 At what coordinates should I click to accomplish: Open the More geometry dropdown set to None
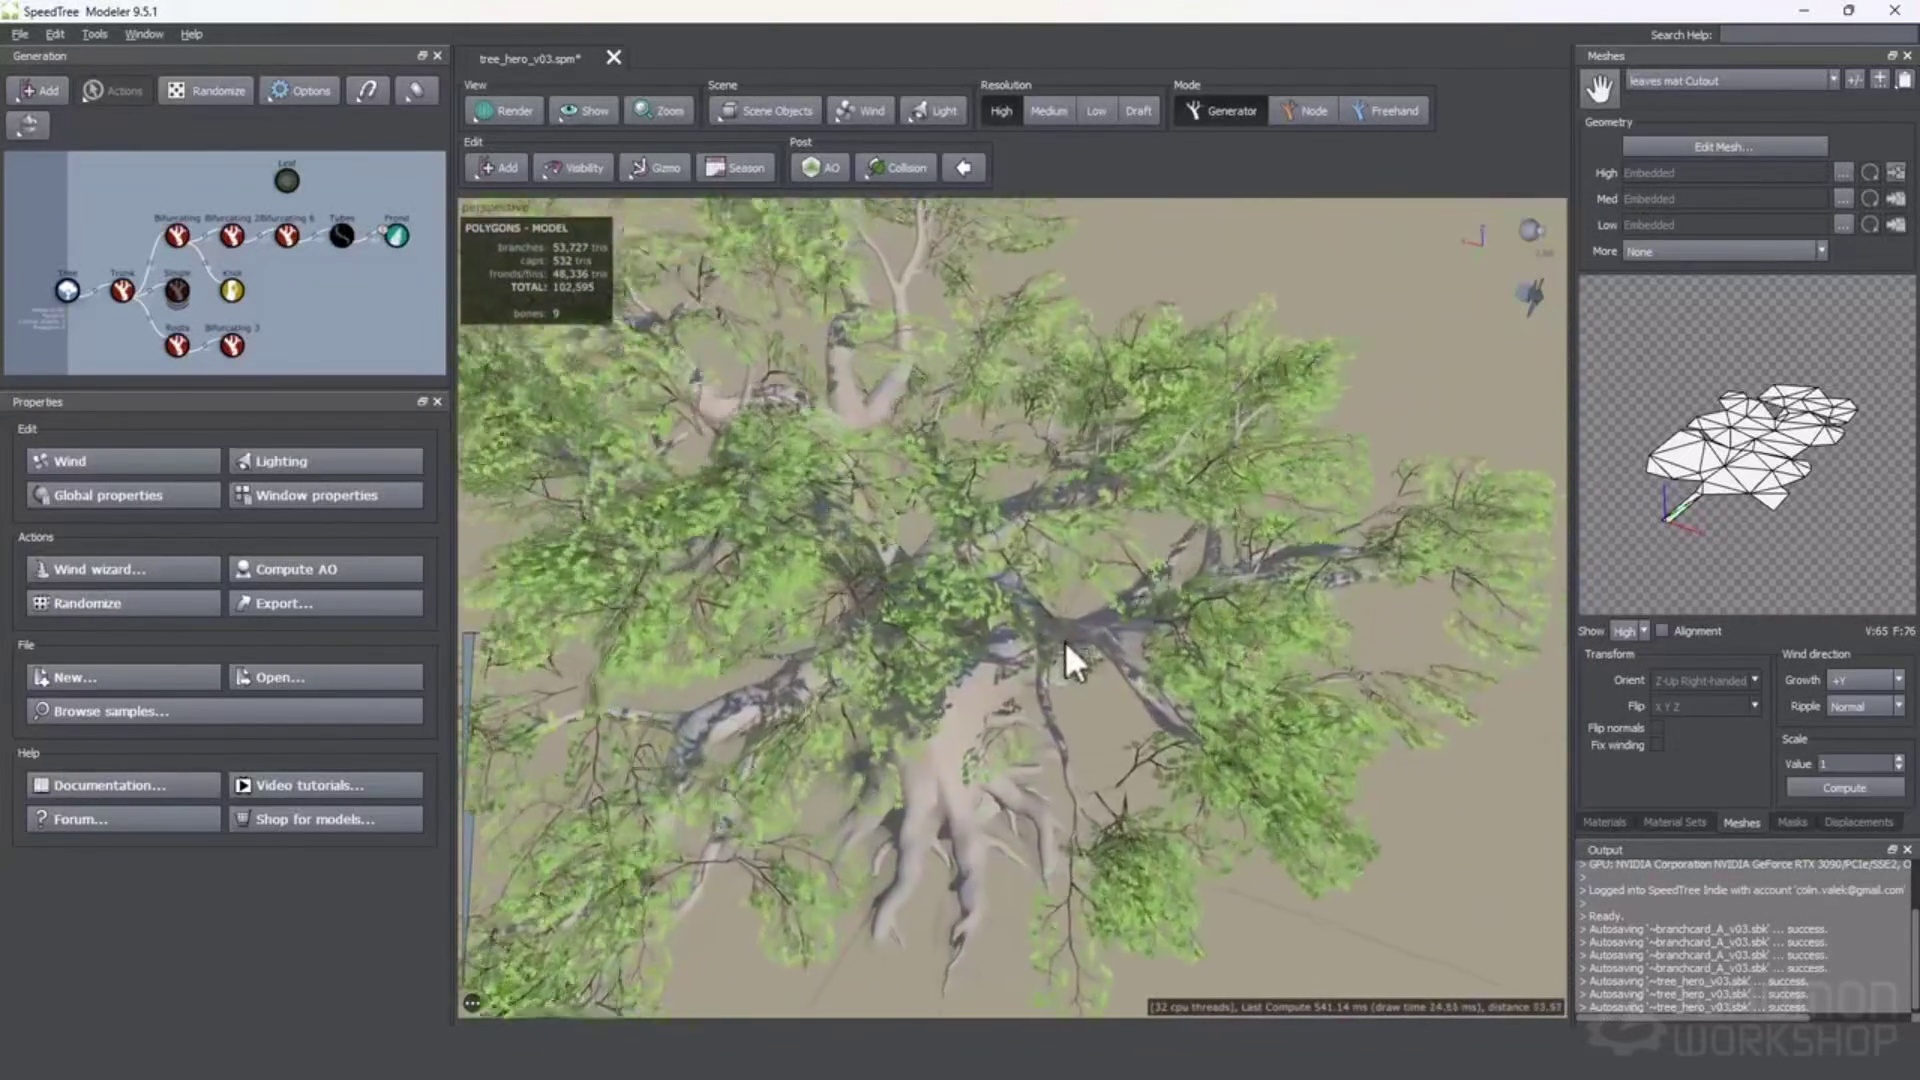(1725, 251)
